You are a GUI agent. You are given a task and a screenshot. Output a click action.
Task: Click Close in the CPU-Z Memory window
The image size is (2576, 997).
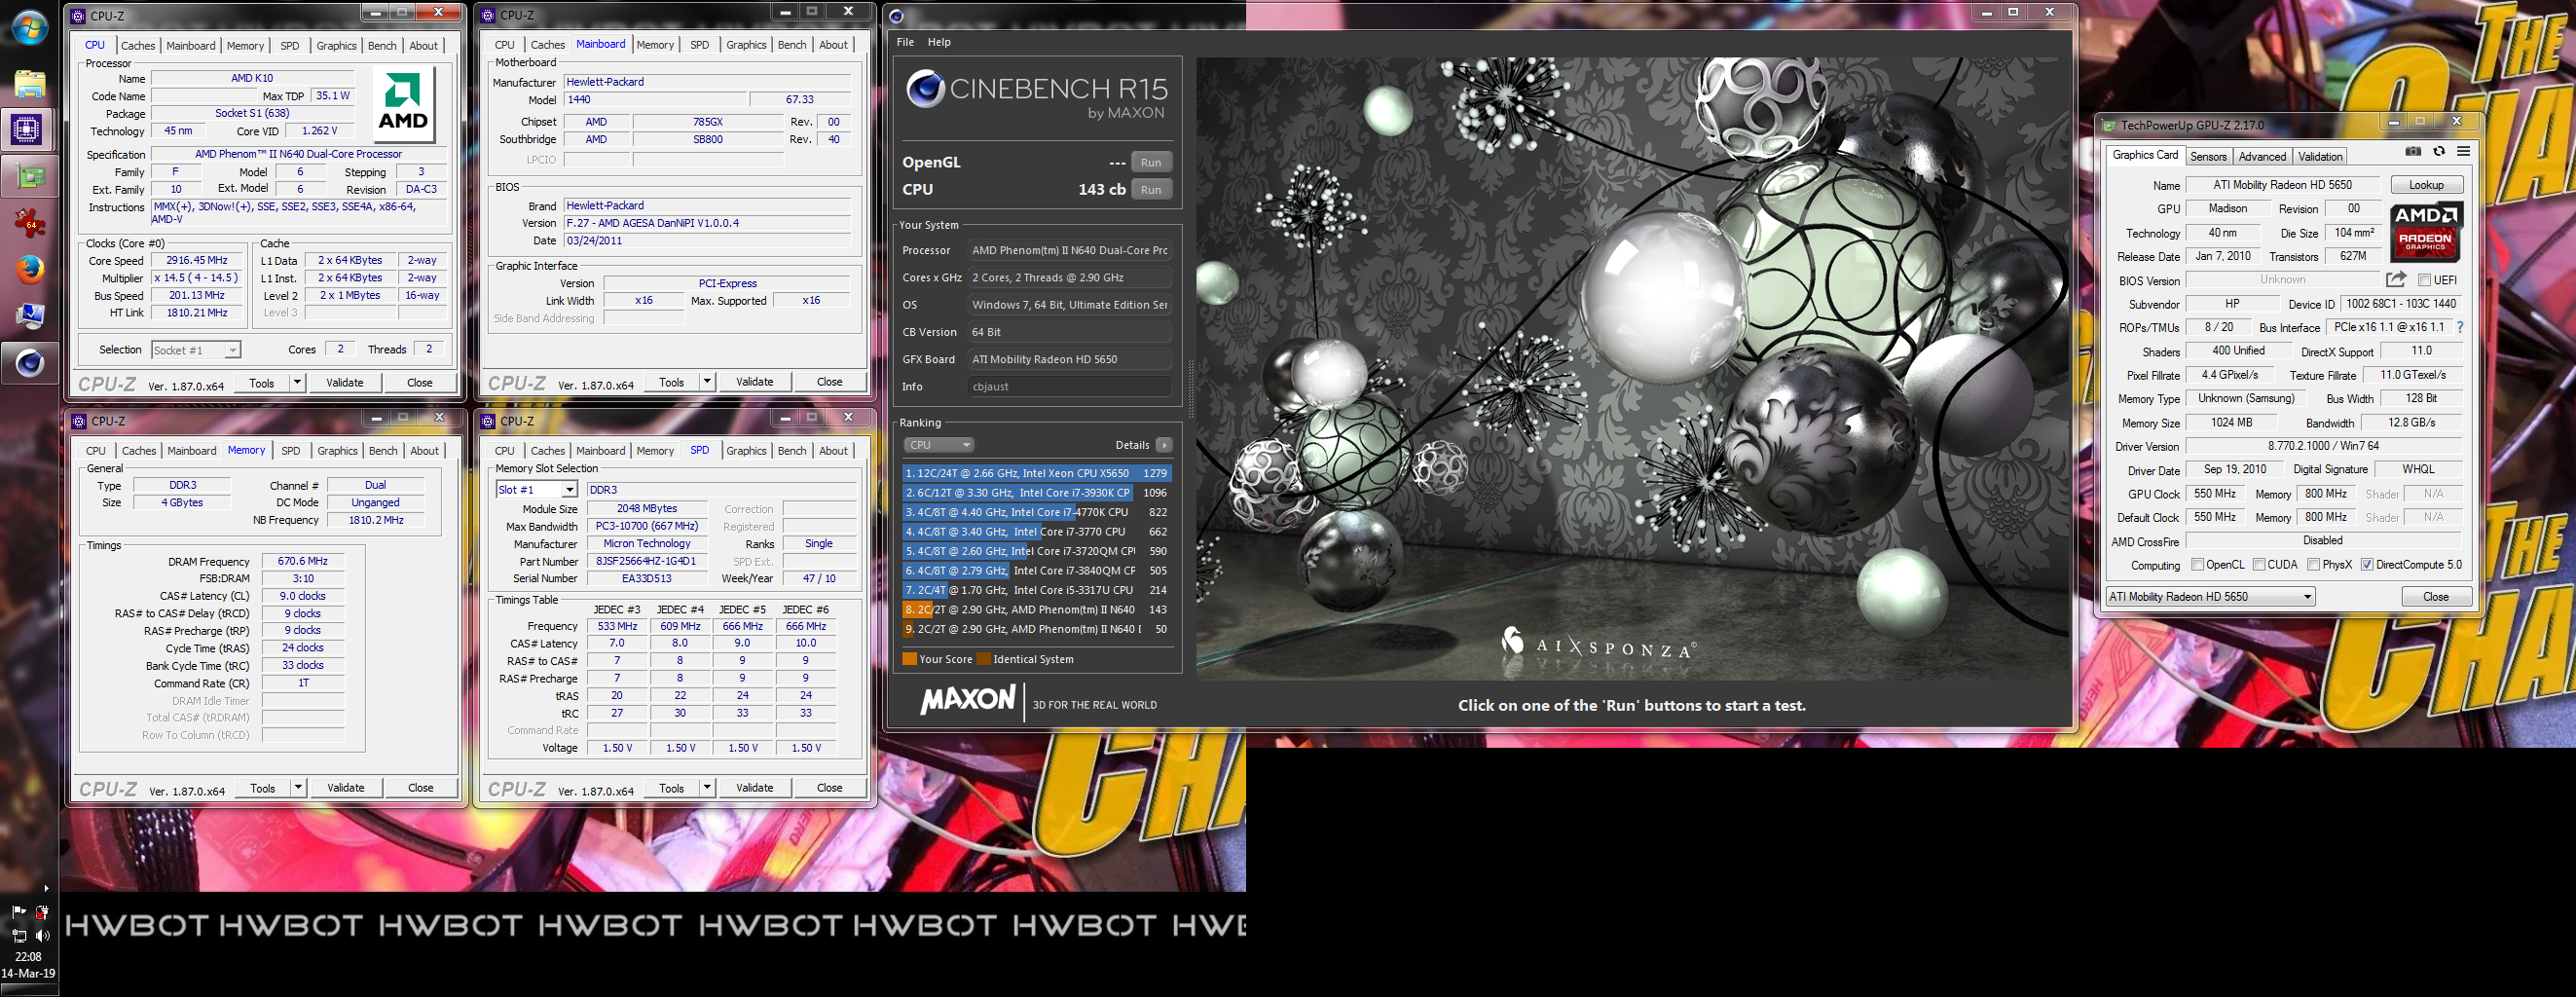420,787
